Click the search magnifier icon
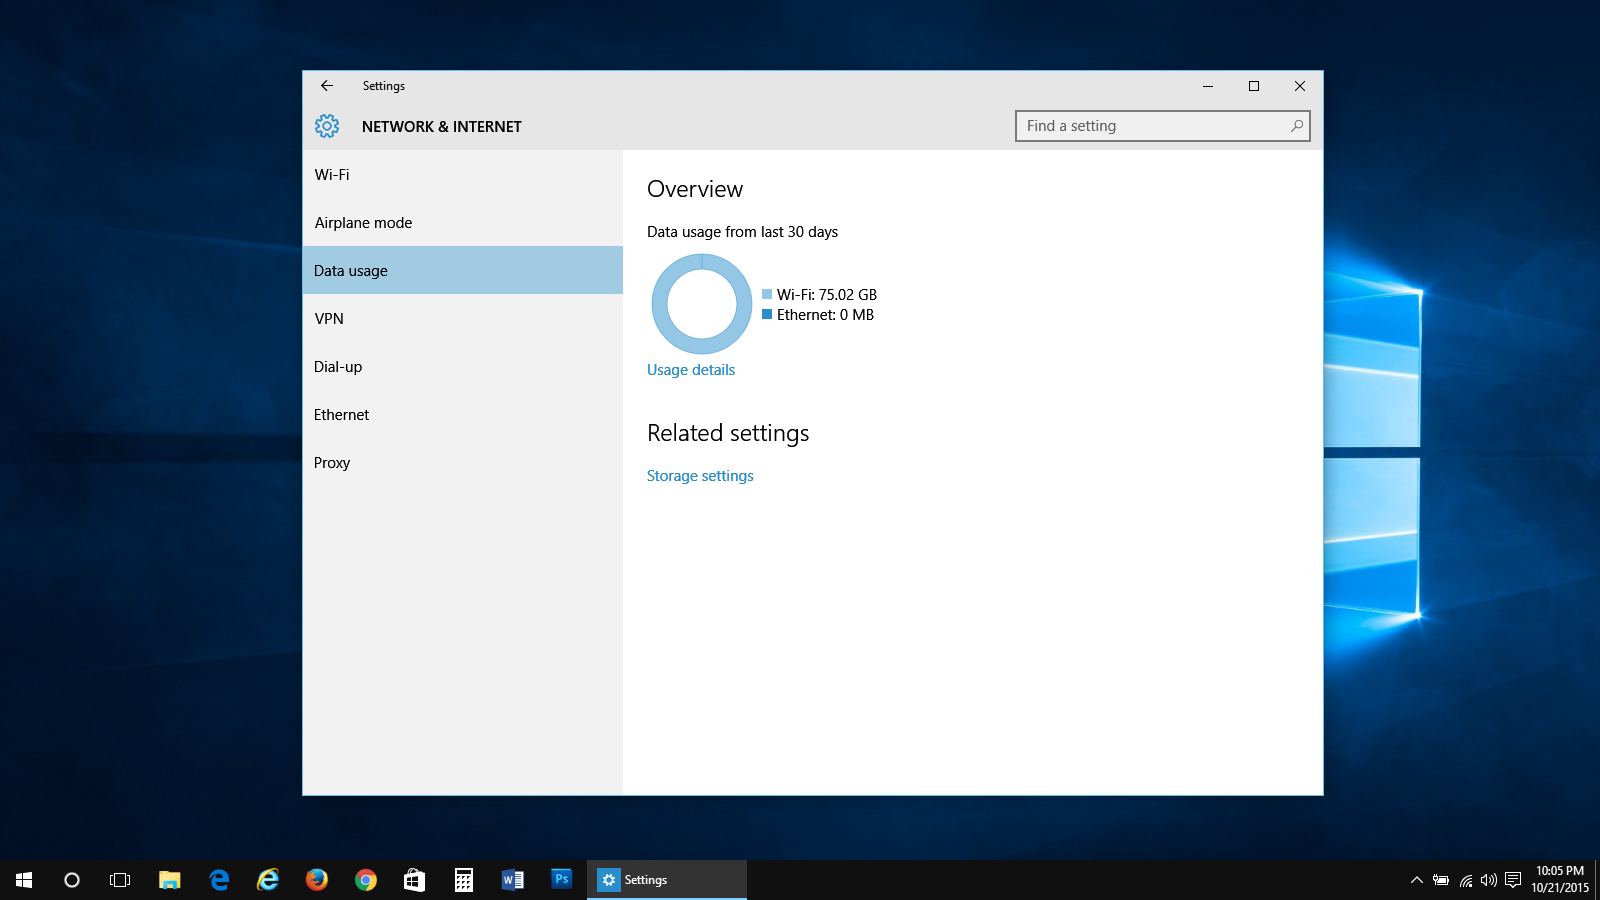The height and width of the screenshot is (900, 1600). coord(1296,126)
